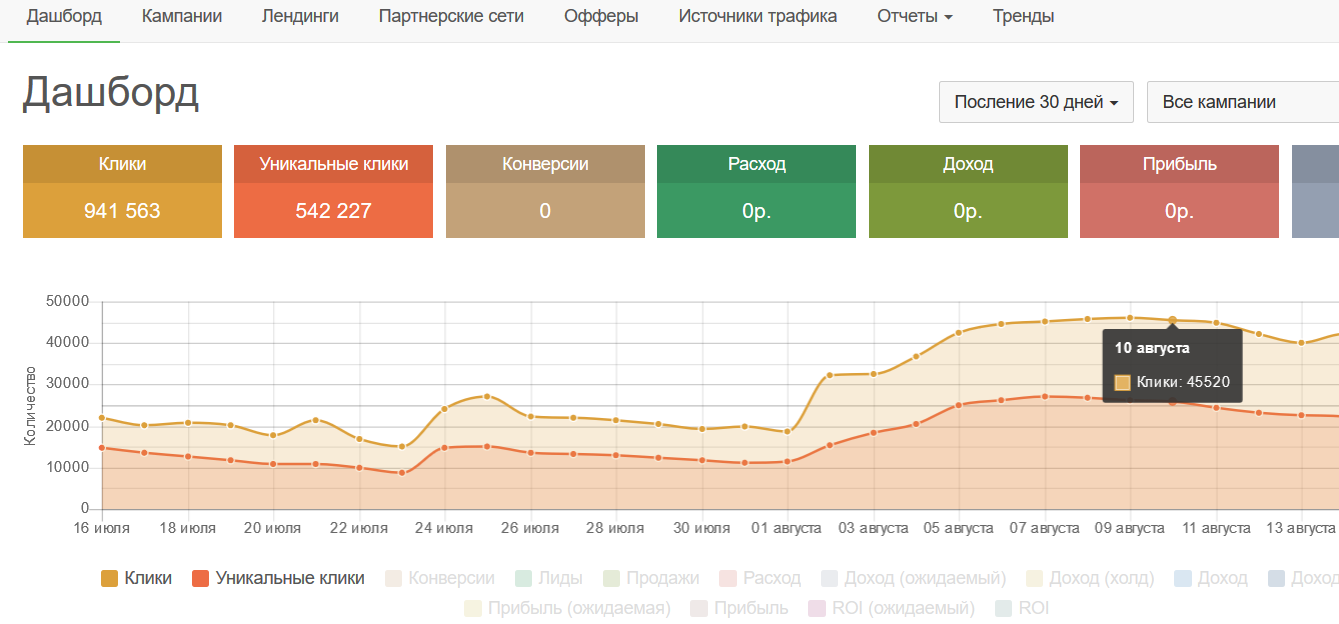The height and width of the screenshot is (624, 1339).
Task: Enable the Лиды series in the legend
Action: click(549, 578)
